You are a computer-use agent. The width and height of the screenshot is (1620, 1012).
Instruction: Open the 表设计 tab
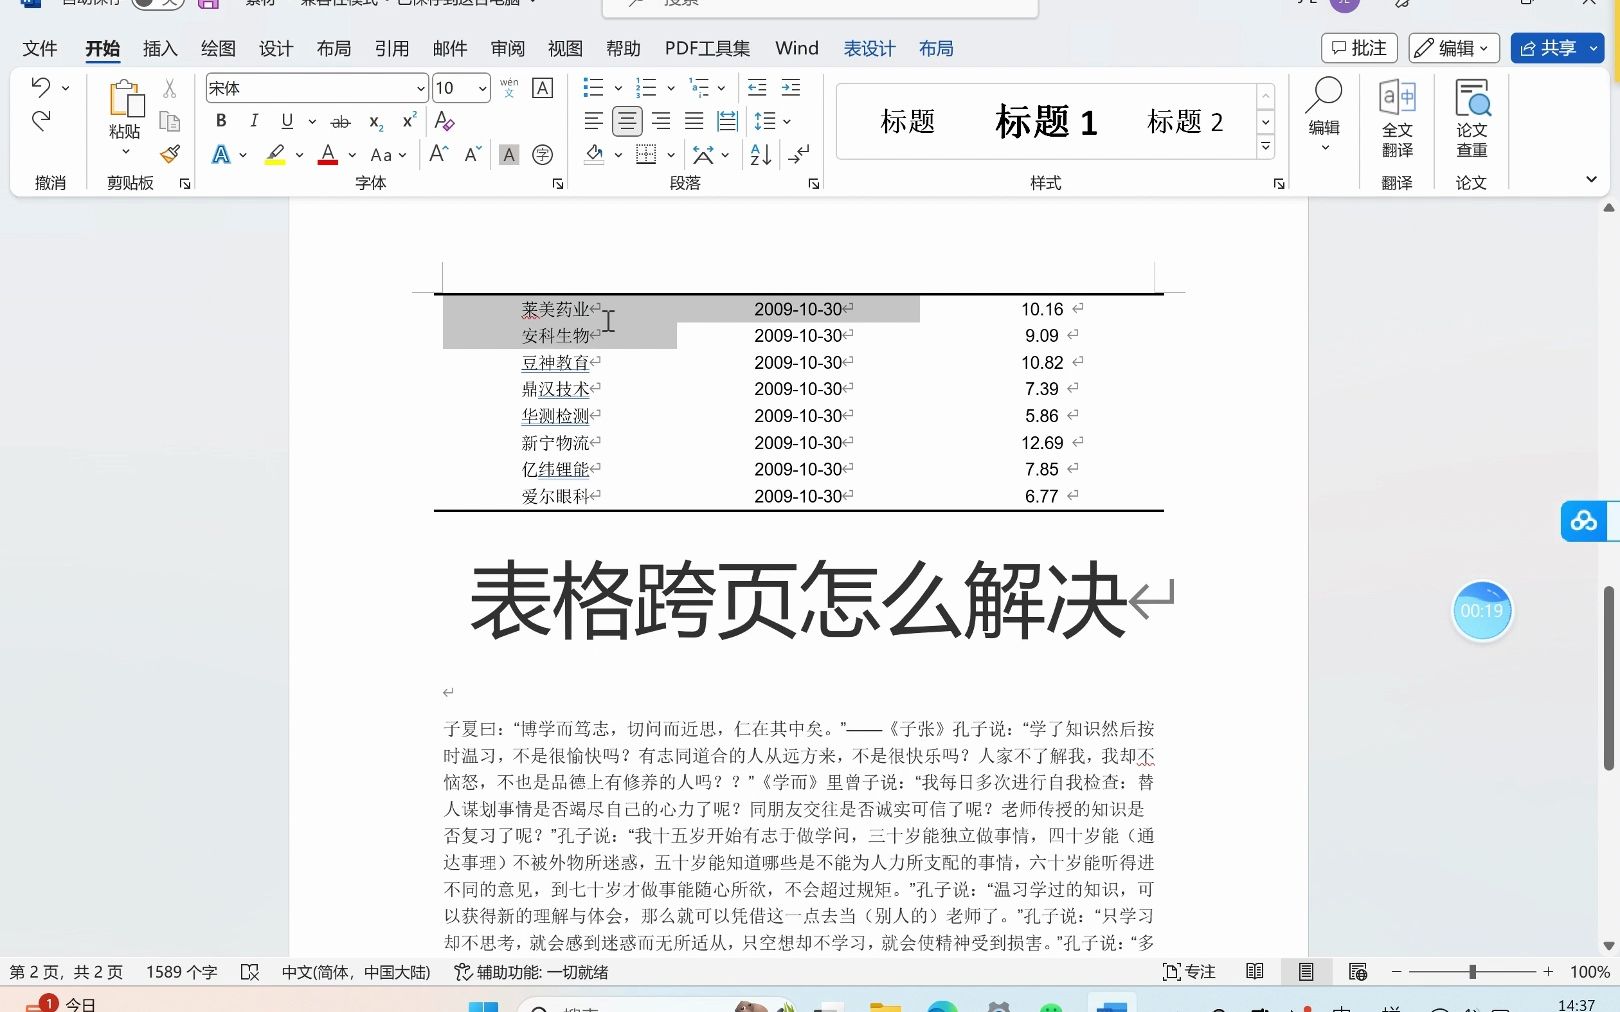click(x=869, y=48)
